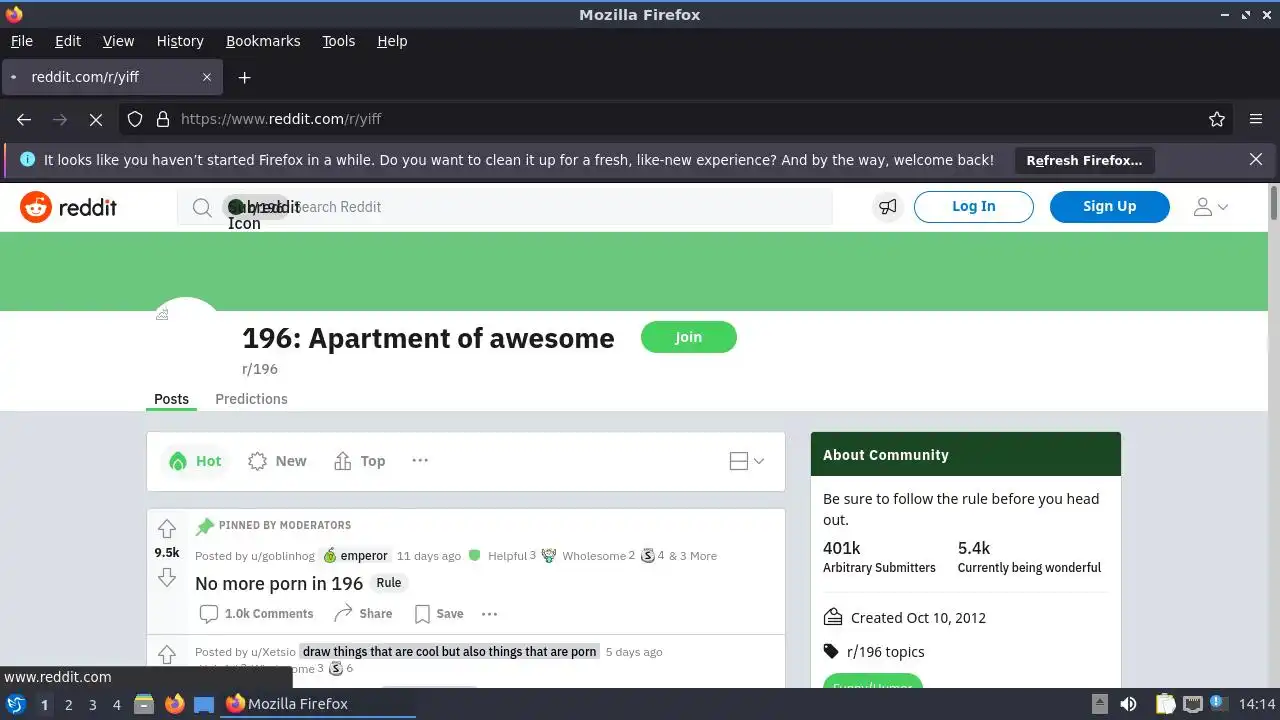Open the user profile dropdown menu
The image size is (1280, 720).
tap(1211, 207)
